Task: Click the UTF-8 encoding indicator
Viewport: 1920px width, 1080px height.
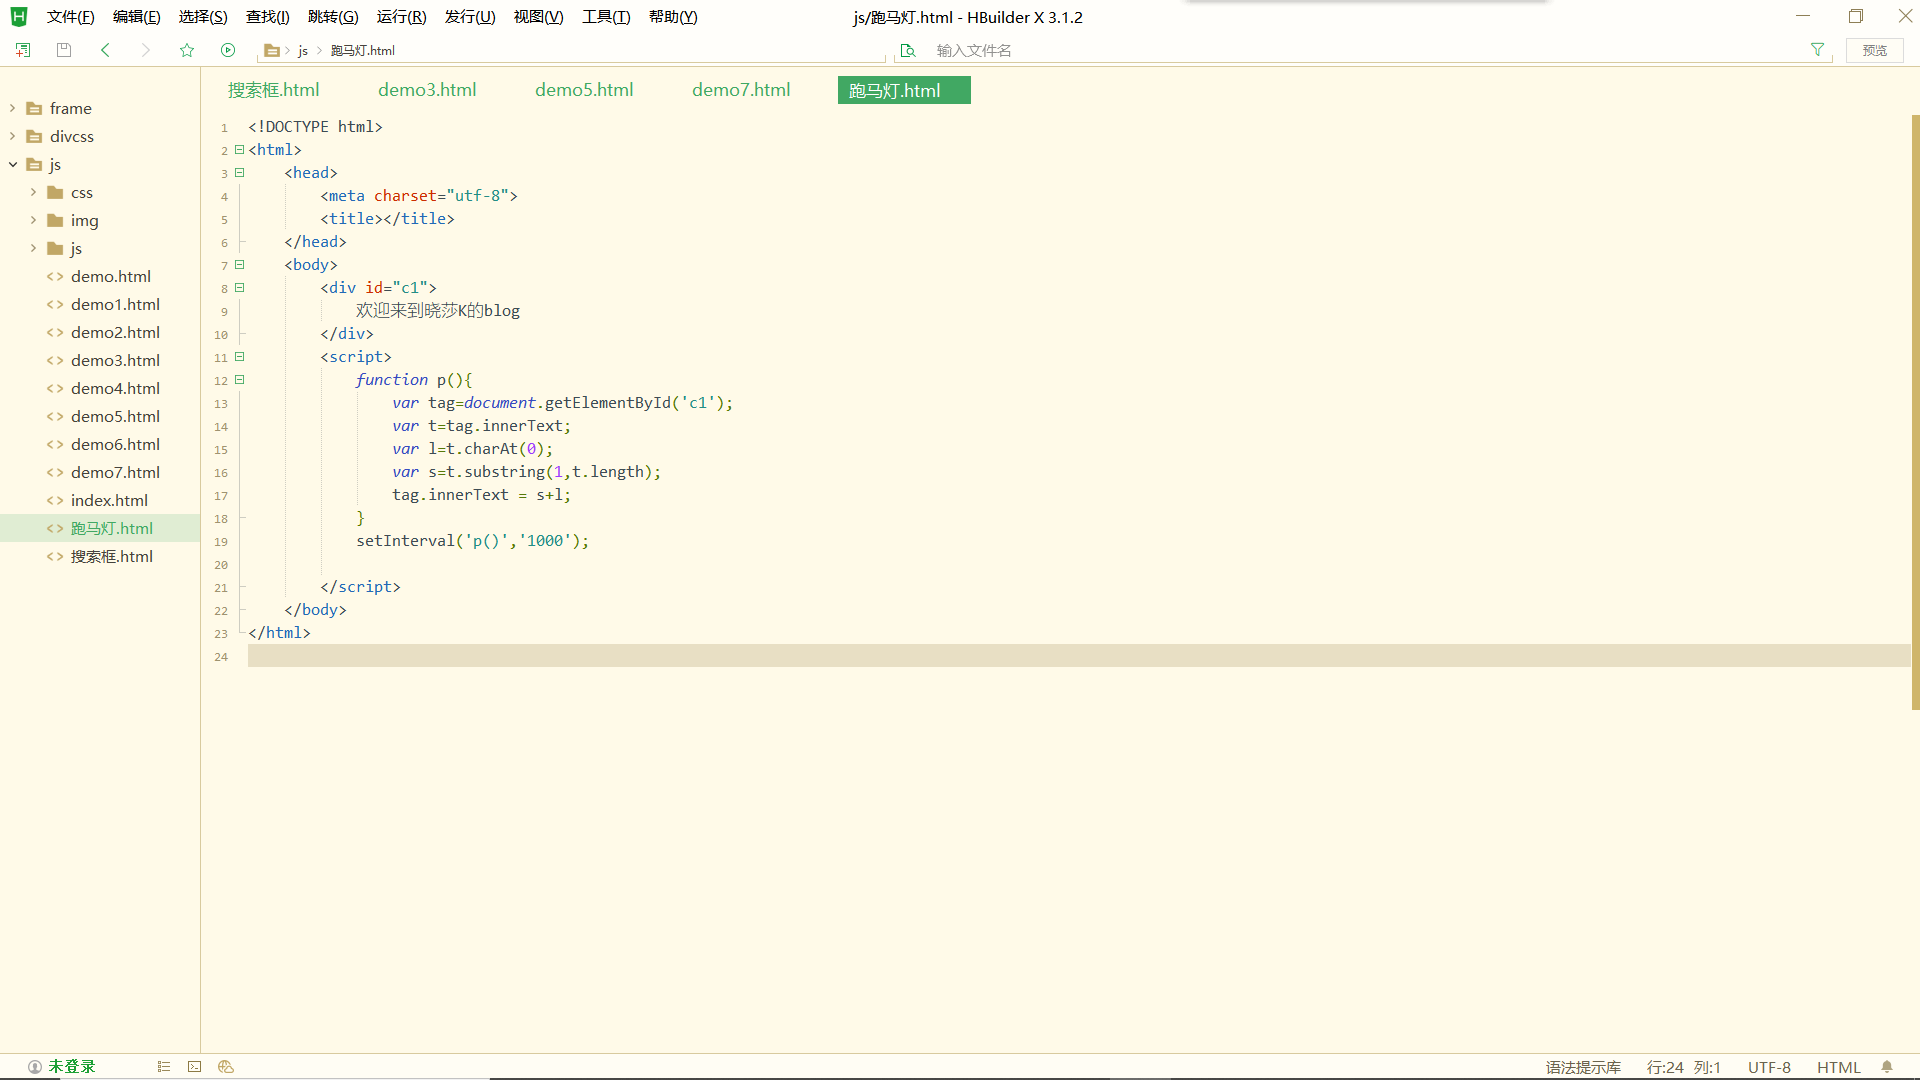Action: [1769, 1067]
